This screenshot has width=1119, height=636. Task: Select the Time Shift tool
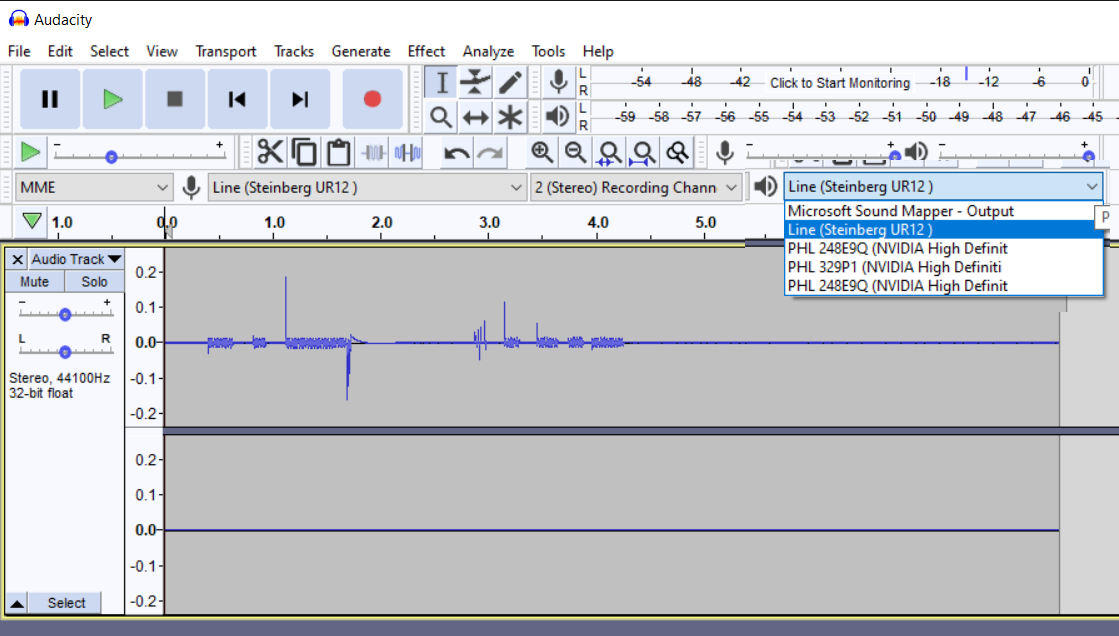475,116
